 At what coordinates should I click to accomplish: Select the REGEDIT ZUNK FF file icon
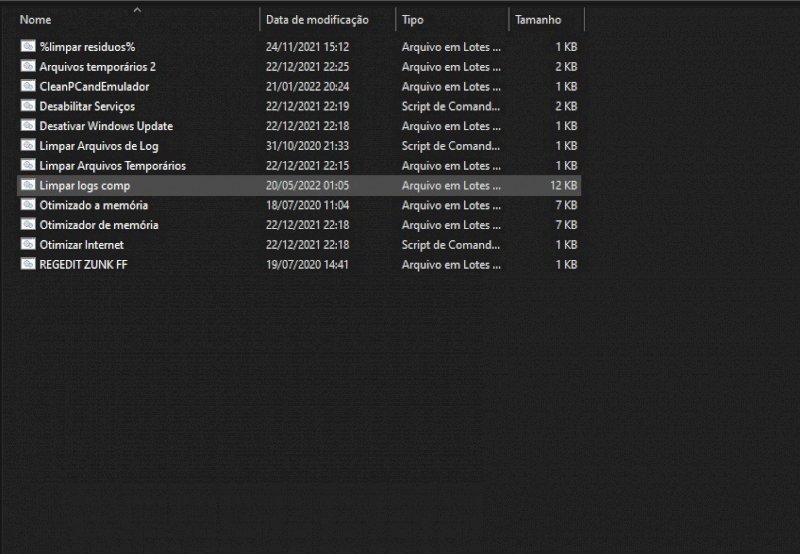pos(28,265)
